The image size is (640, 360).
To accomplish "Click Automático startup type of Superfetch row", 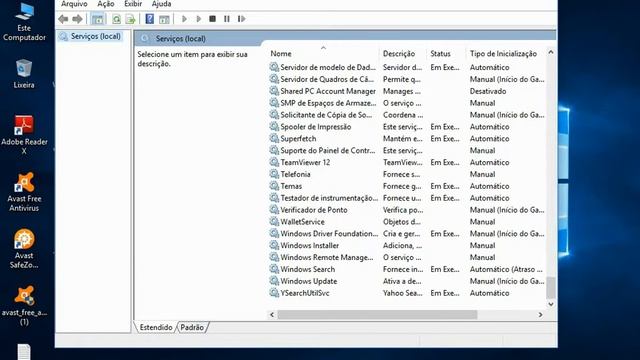I will [x=489, y=139].
